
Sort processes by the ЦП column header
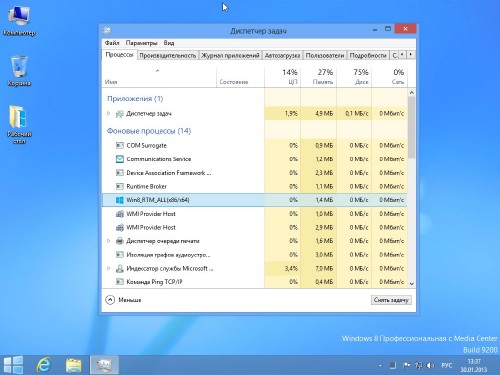[283, 77]
